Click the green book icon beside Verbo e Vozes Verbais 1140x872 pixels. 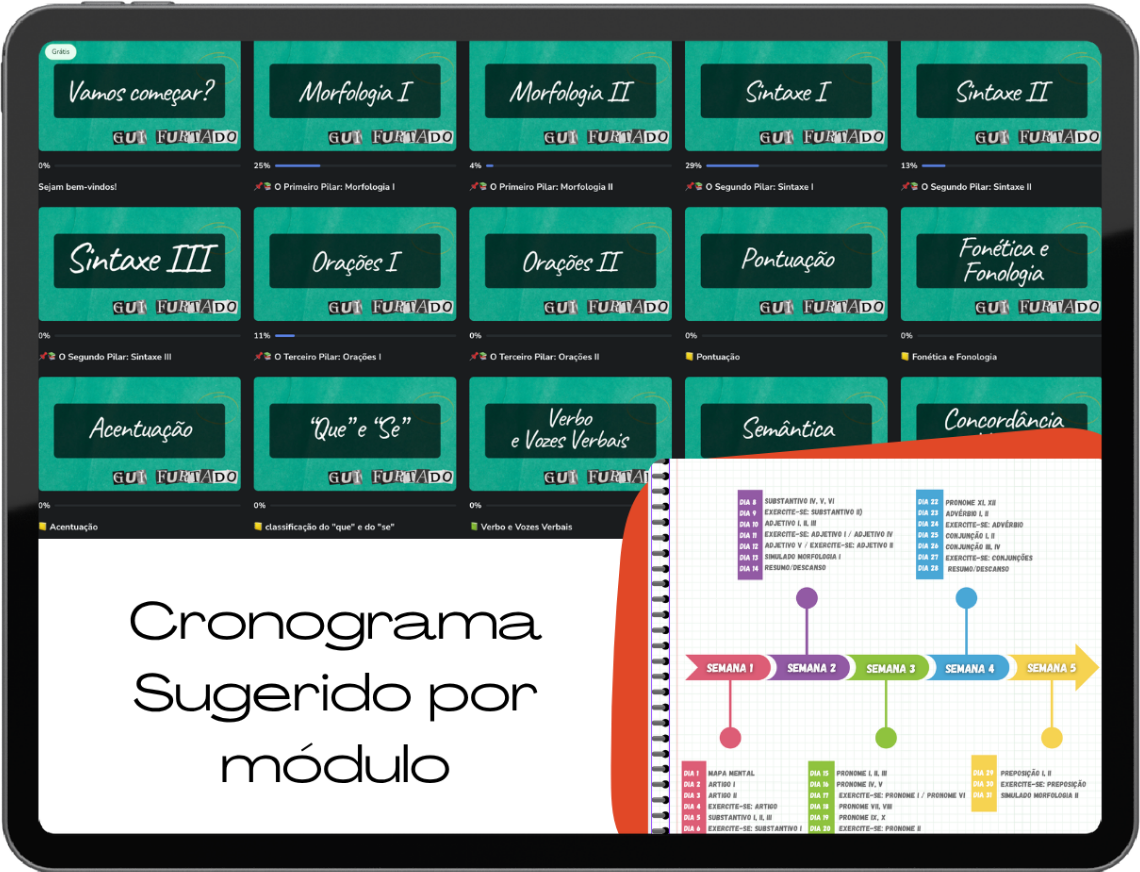click(x=474, y=527)
